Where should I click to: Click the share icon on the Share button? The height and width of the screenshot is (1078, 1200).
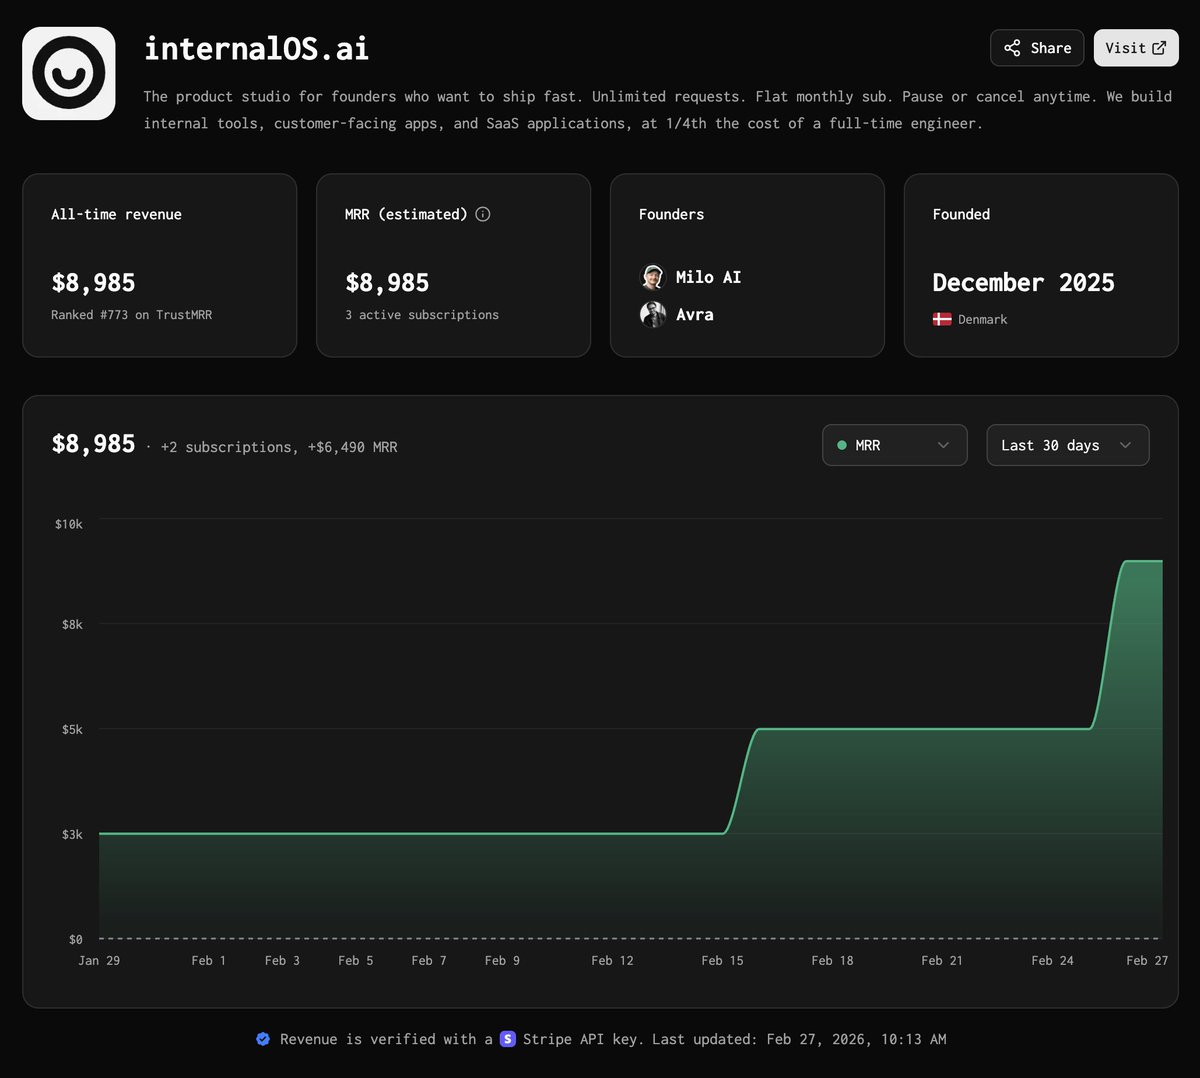pyautogui.click(x=1010, y=47)
